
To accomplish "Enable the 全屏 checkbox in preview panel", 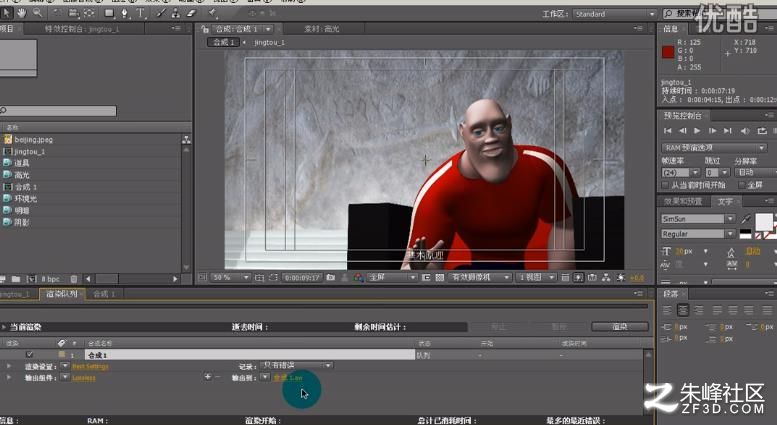I will 742,185.
